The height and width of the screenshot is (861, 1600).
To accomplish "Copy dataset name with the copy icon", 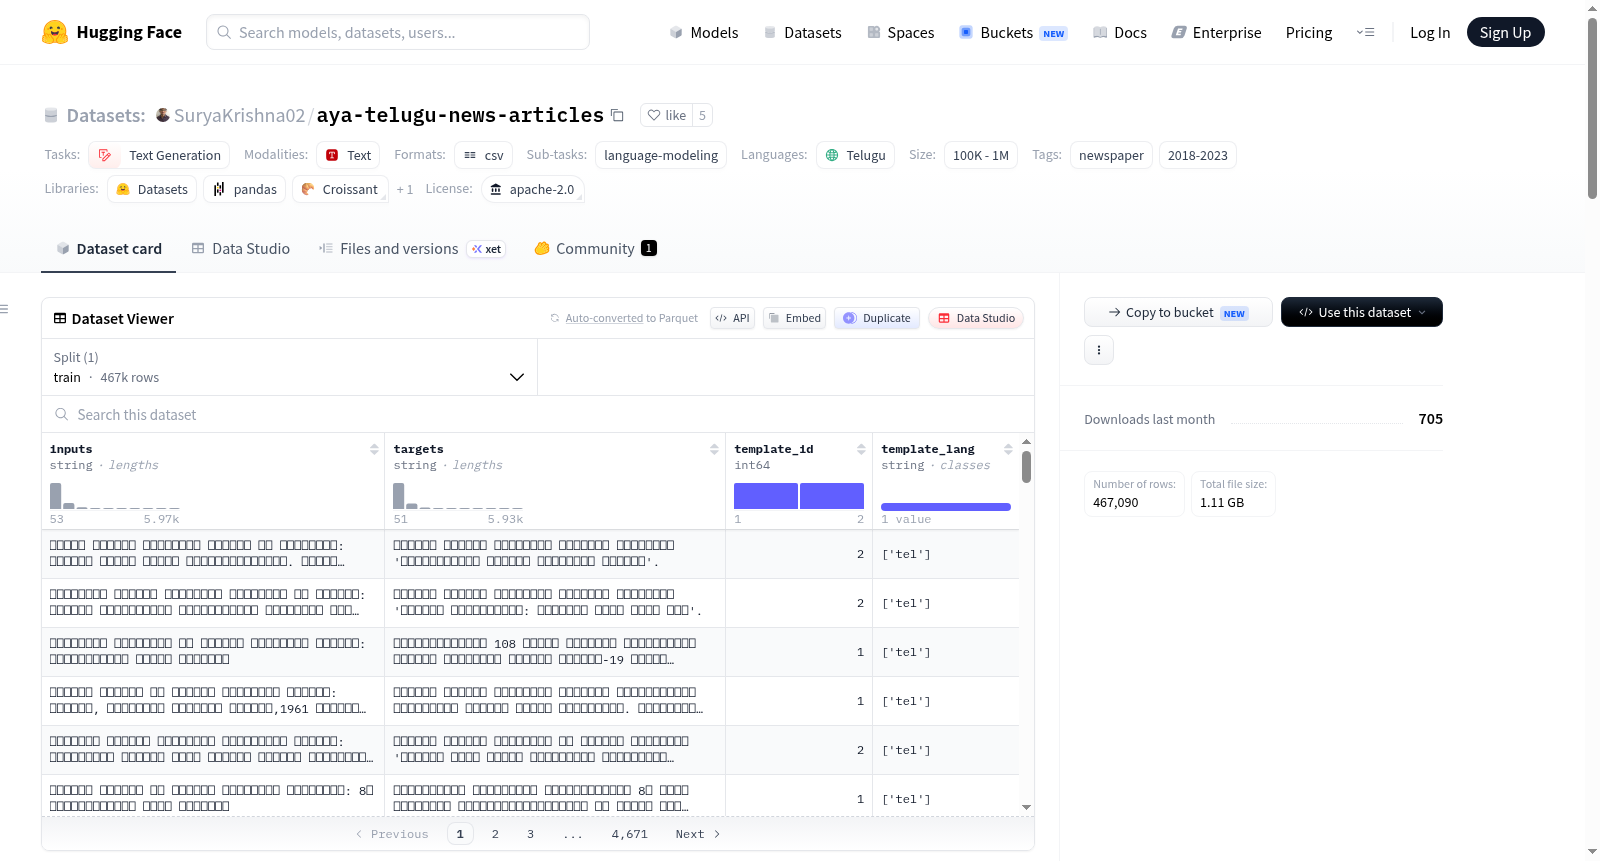I will 617,115.
